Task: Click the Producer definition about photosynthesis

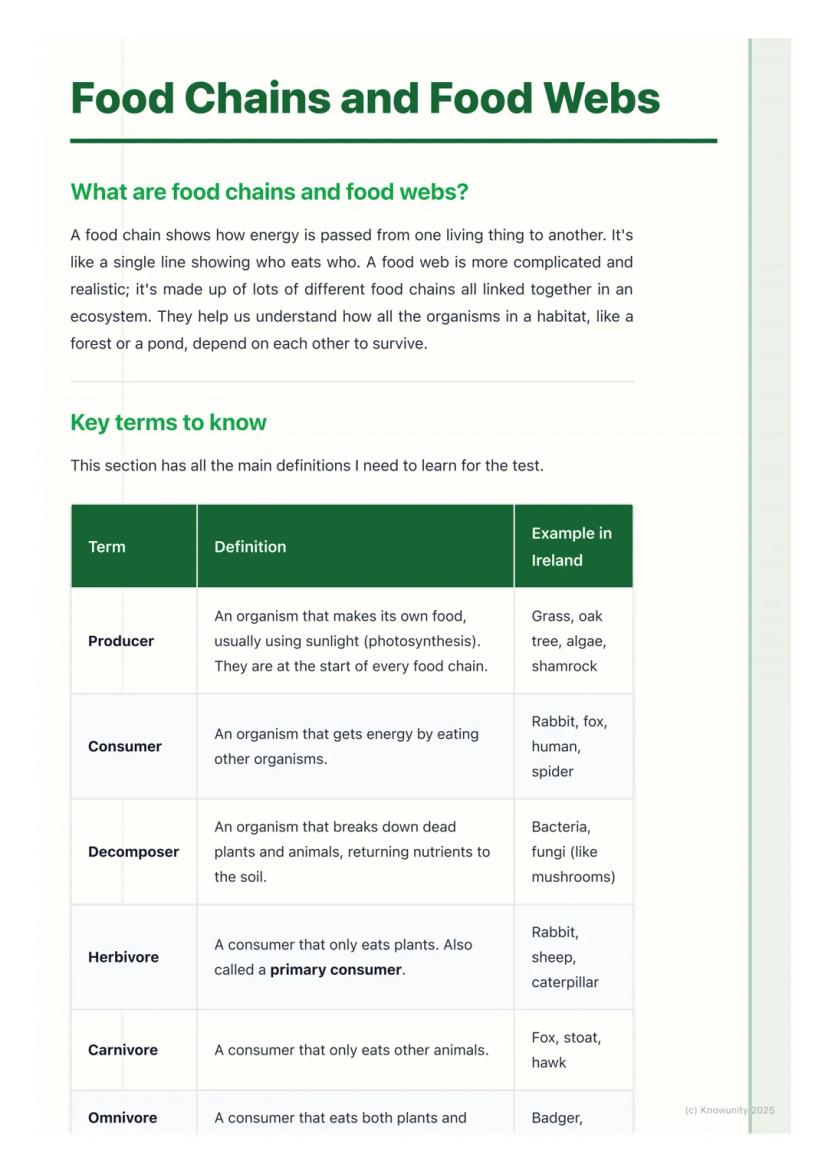Action: 351,641
